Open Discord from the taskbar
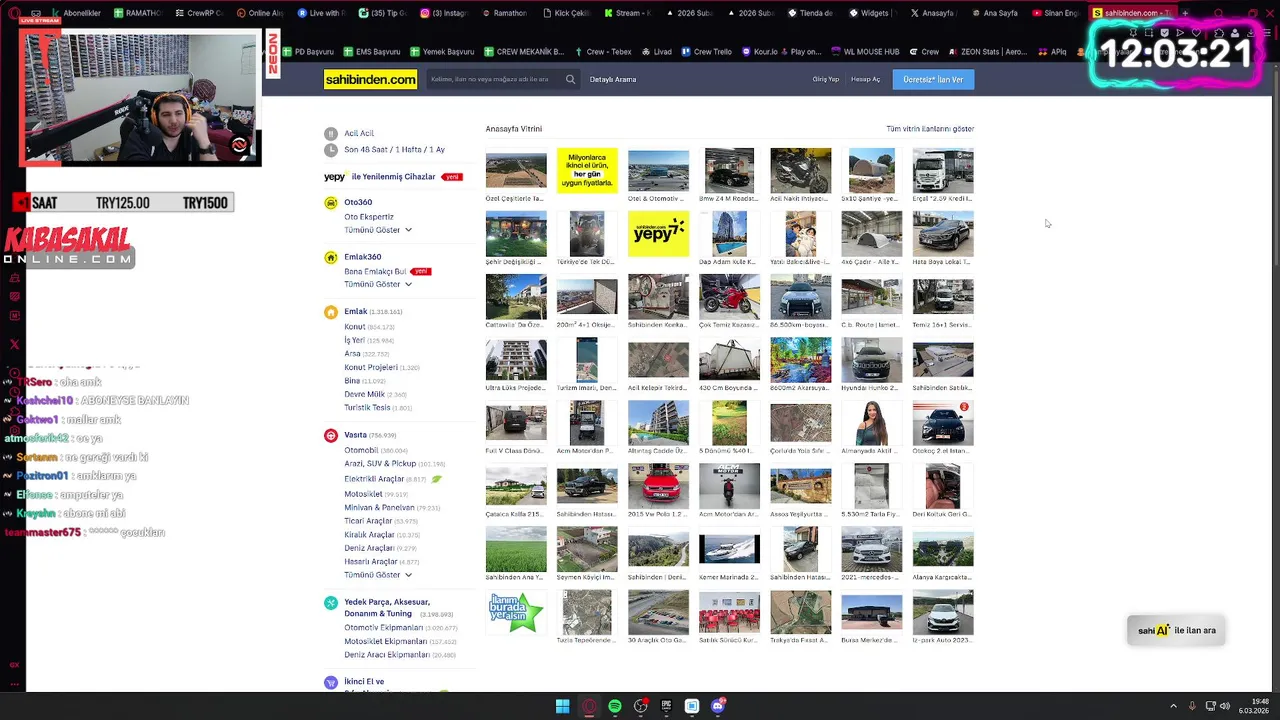Viewport: 1280px width, 720px height. (717, 706)
